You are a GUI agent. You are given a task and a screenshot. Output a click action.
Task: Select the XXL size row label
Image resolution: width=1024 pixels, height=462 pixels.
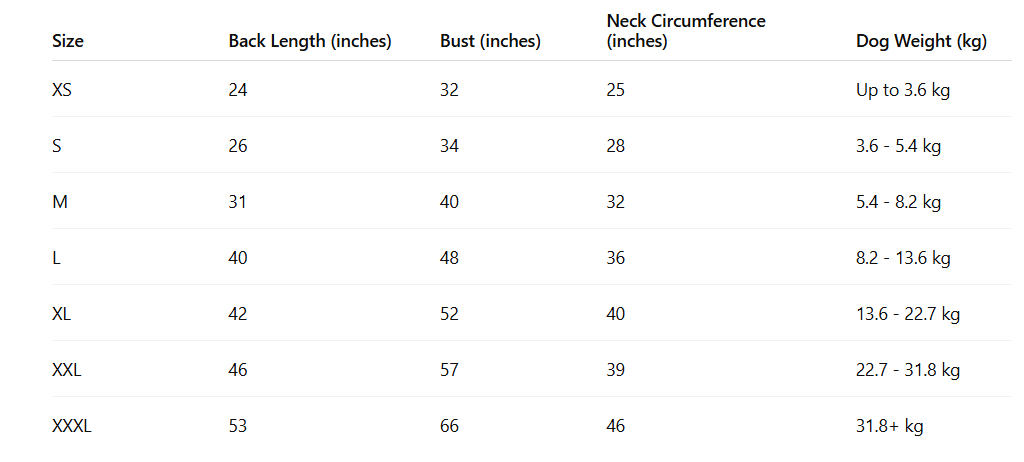pos(67,370)
